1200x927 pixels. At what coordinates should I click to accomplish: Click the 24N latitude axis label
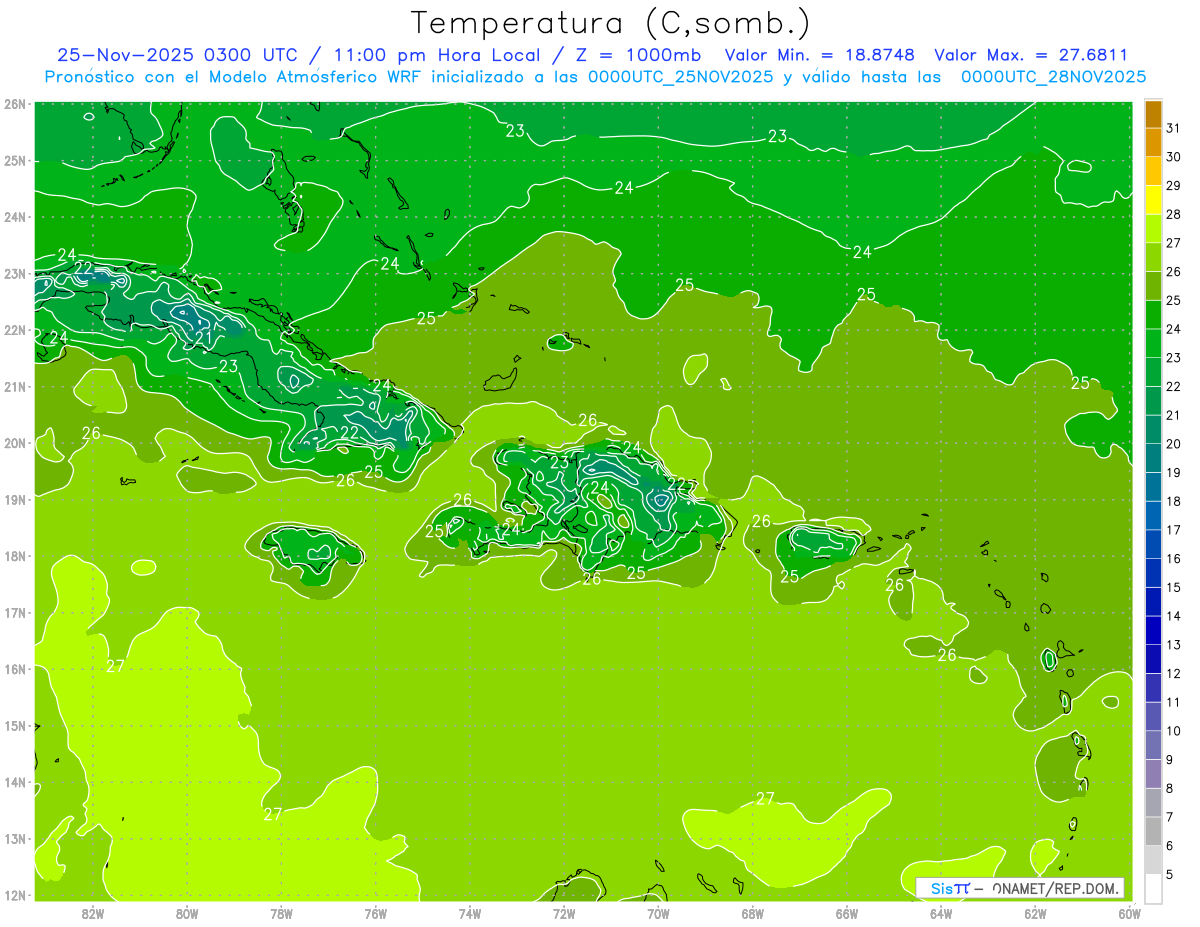pos(14,217)
